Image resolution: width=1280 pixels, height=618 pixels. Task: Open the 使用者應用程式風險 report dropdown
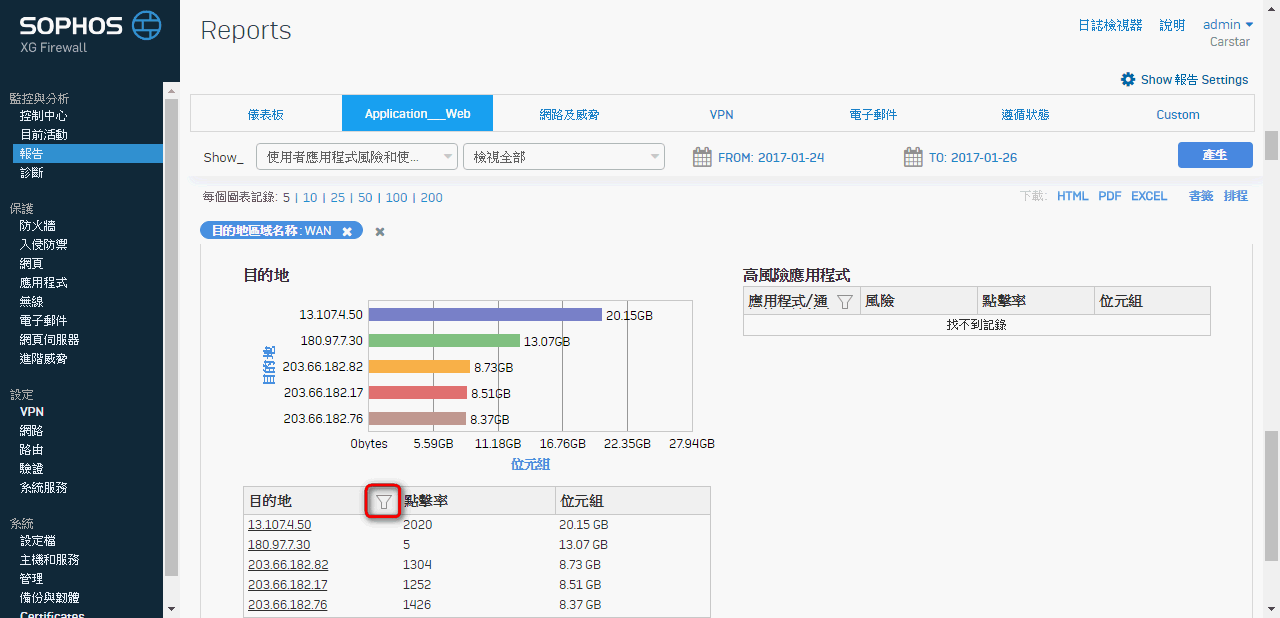point(357,157)
